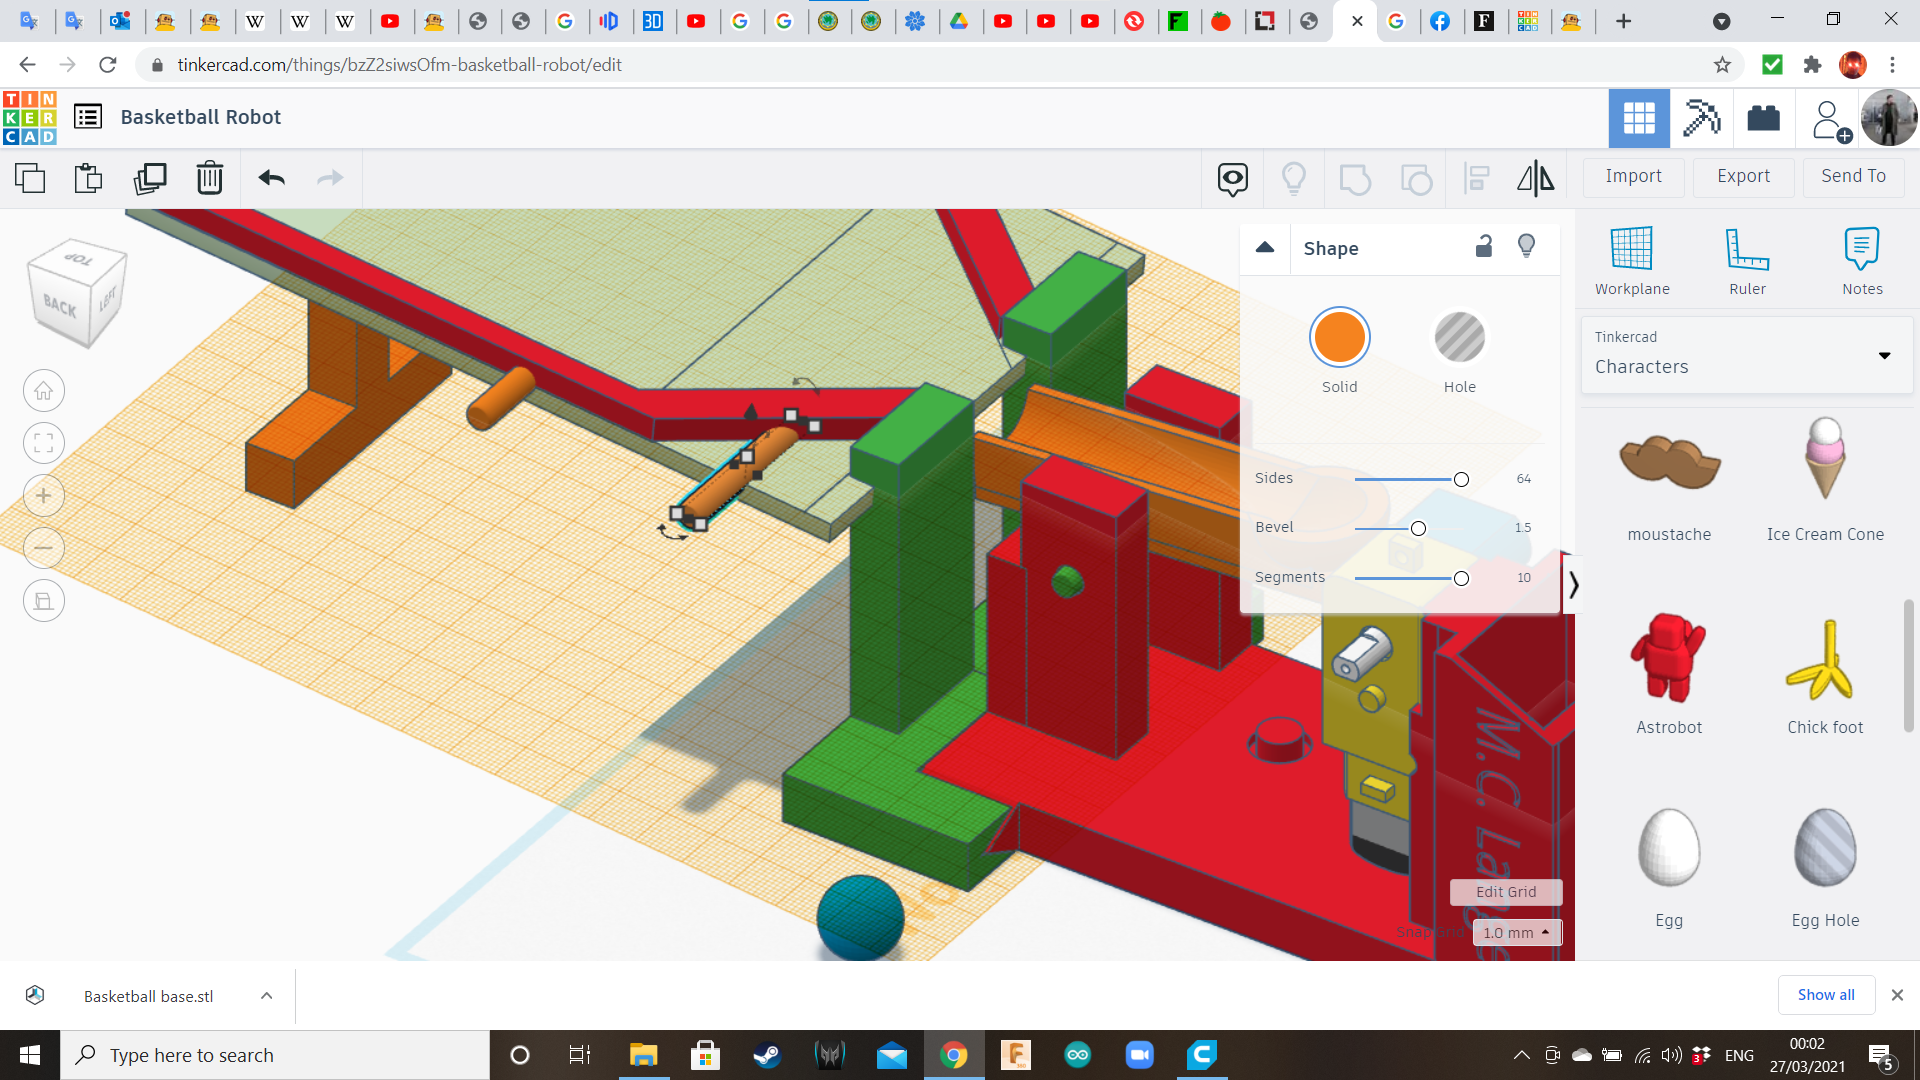
Task: Select the Workplane tool
Action: coord(1632,260)
